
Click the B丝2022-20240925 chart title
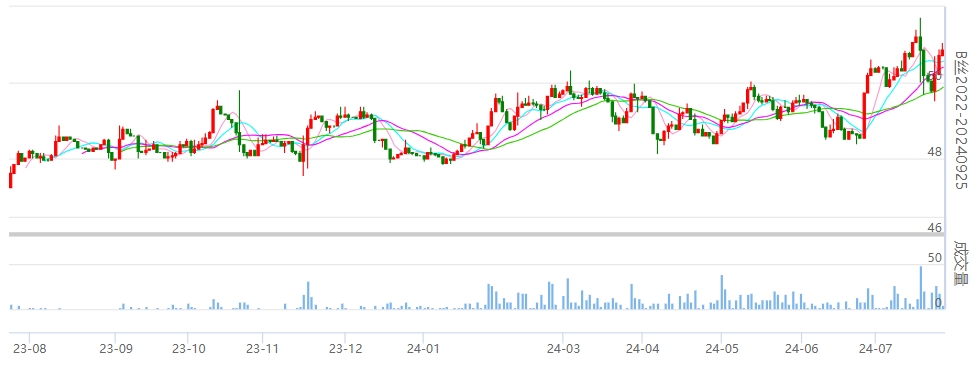(962, 120)
